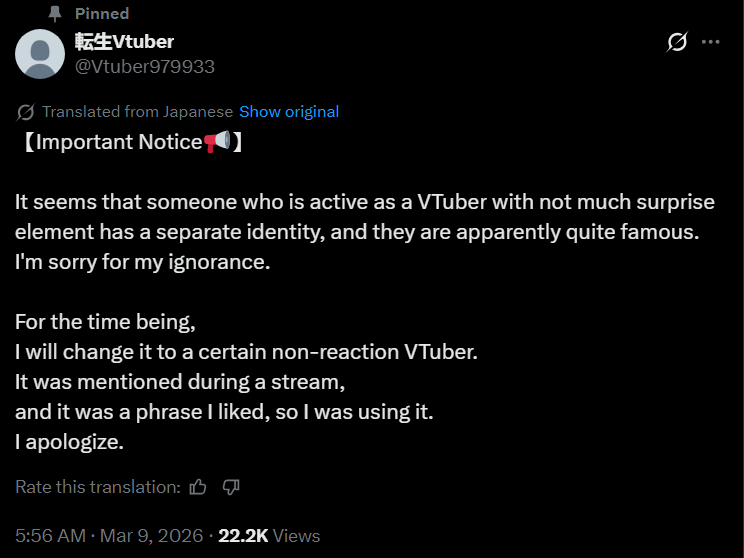Screen dimensions: 744x558
Task: Click the Rate this translation label
Action: tap(98, 487)
